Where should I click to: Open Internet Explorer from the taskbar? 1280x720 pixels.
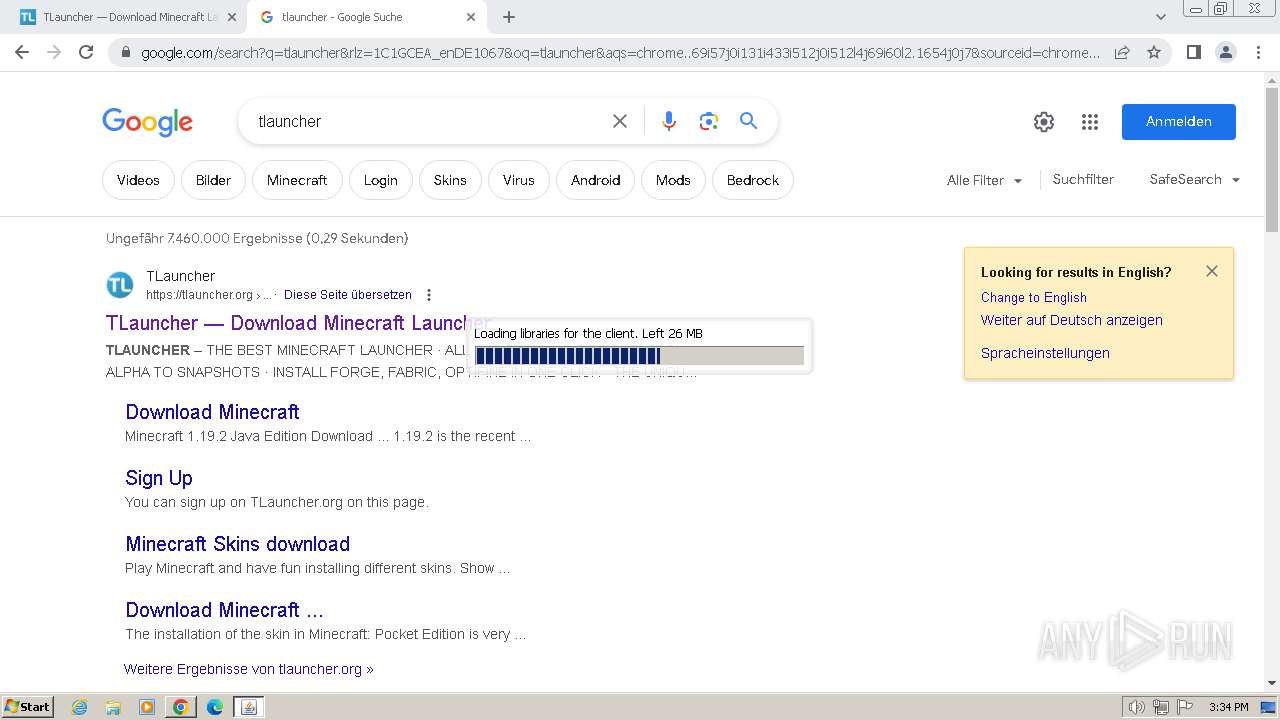point(80,707)
